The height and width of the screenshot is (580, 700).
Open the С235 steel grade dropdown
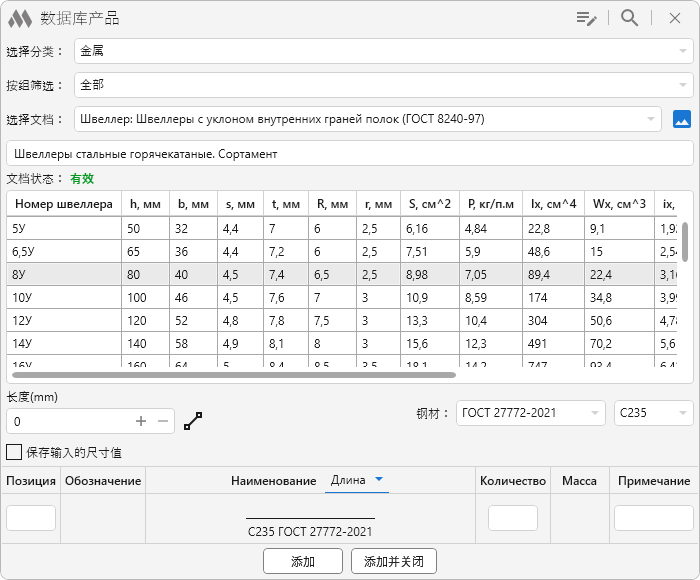point(683,412)
